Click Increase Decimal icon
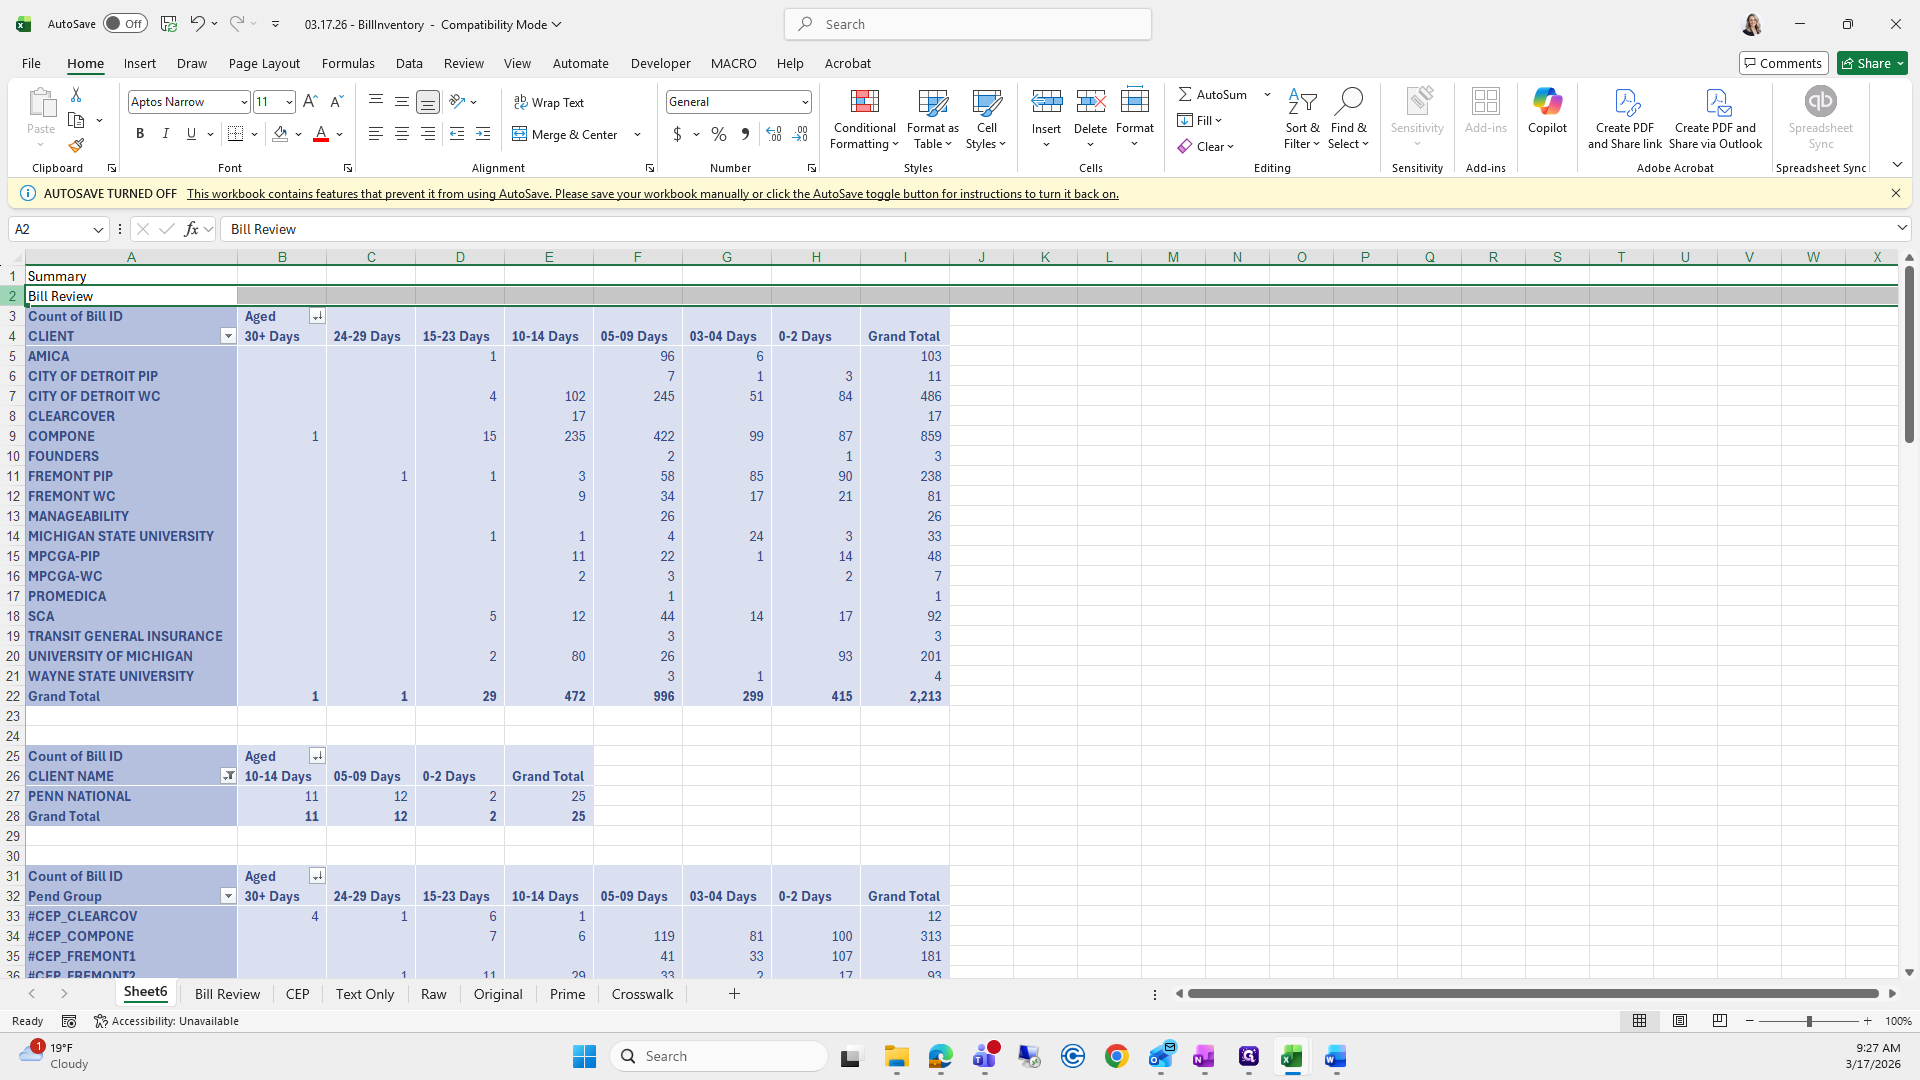 (x=773, y=134)
